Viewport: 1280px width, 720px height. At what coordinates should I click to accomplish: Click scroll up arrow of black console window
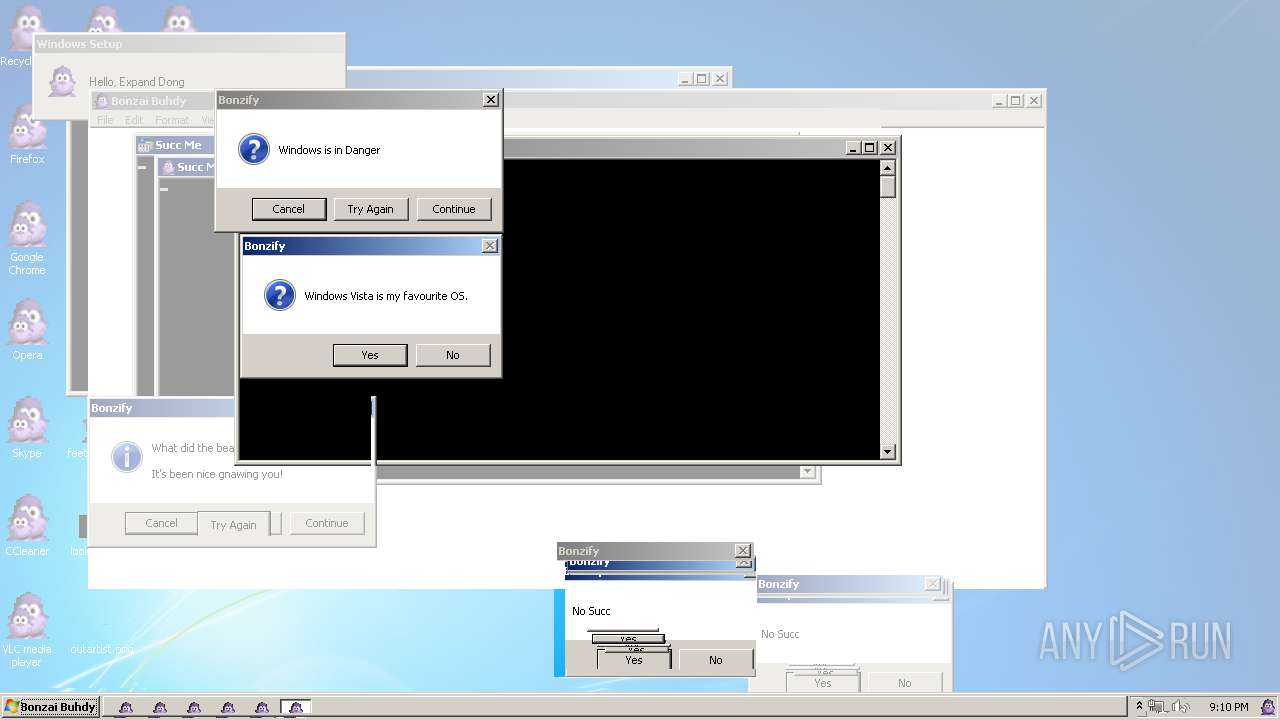[888, 167]
